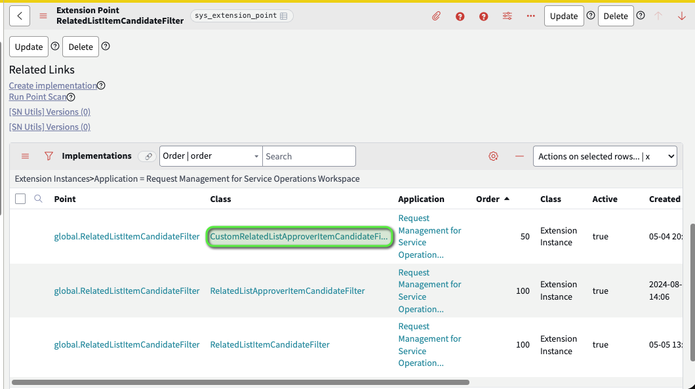This screenshot has width=695, height=389.
Task: Click the lower Update button
Action: (29, 47)
